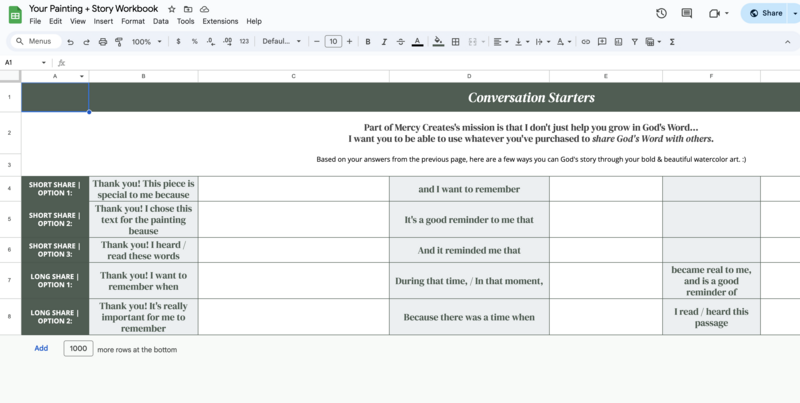Click the Add rows link
Image resolution: width=800 pixels, height=403 pixels.
[x=41, y=348]
